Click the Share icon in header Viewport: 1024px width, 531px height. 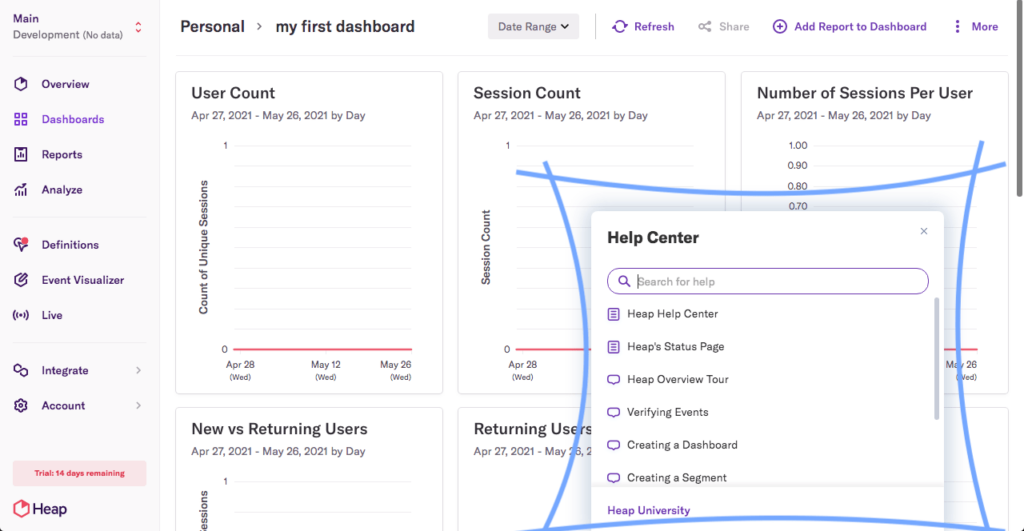click(705, 27)
